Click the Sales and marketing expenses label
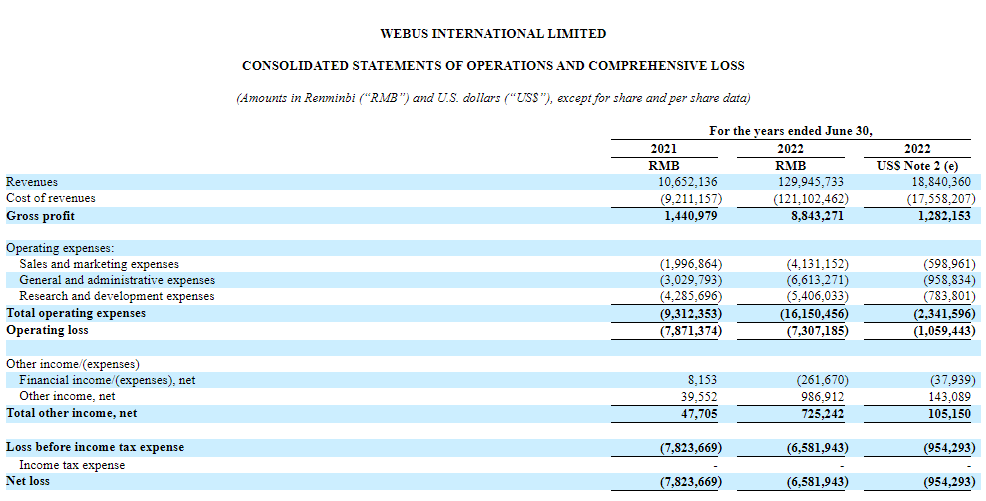Image resolution: width=986 pixels, height=501 pixels. pyautogui.click(x=99, y=264)
